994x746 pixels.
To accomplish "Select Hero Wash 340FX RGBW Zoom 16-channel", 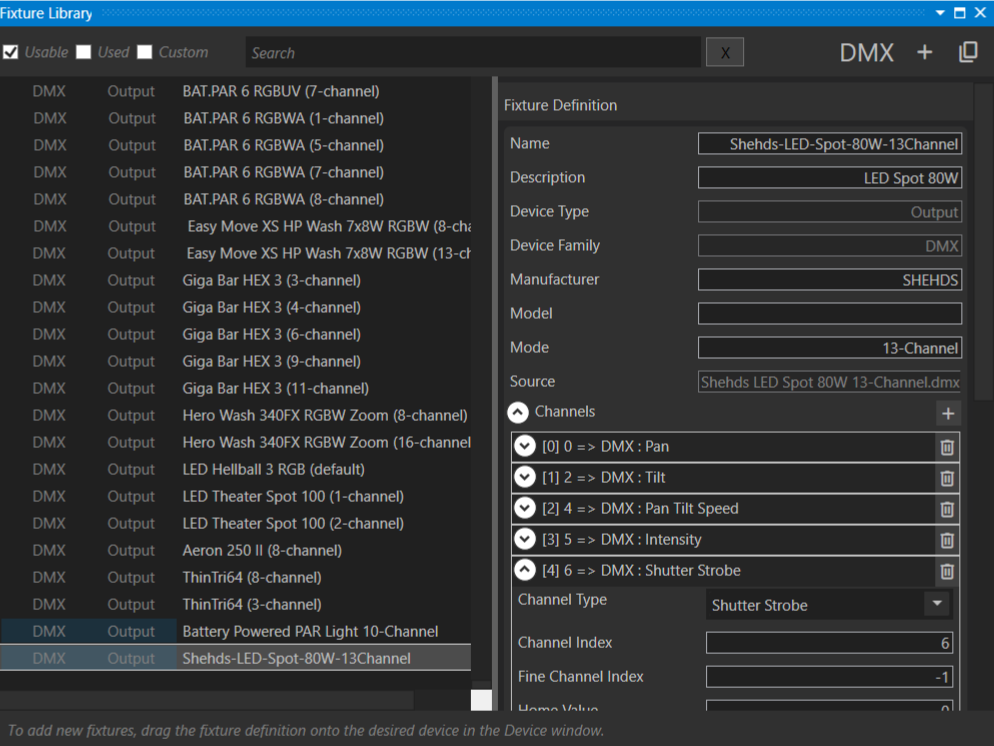I will (x=235, y=442).
